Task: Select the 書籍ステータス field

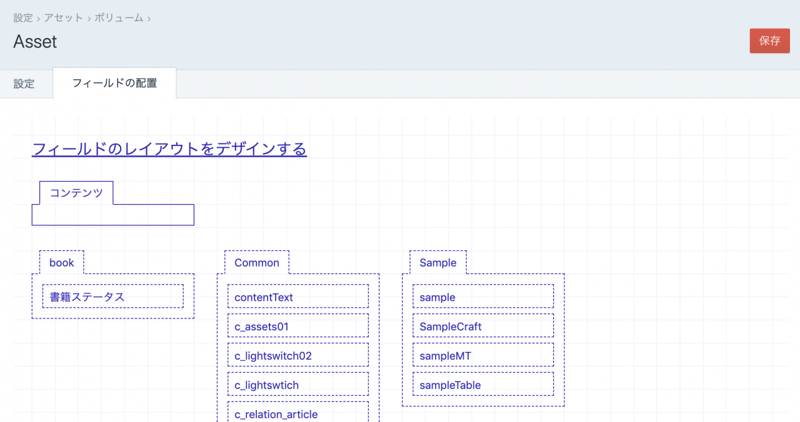Action: coord(113,297)
